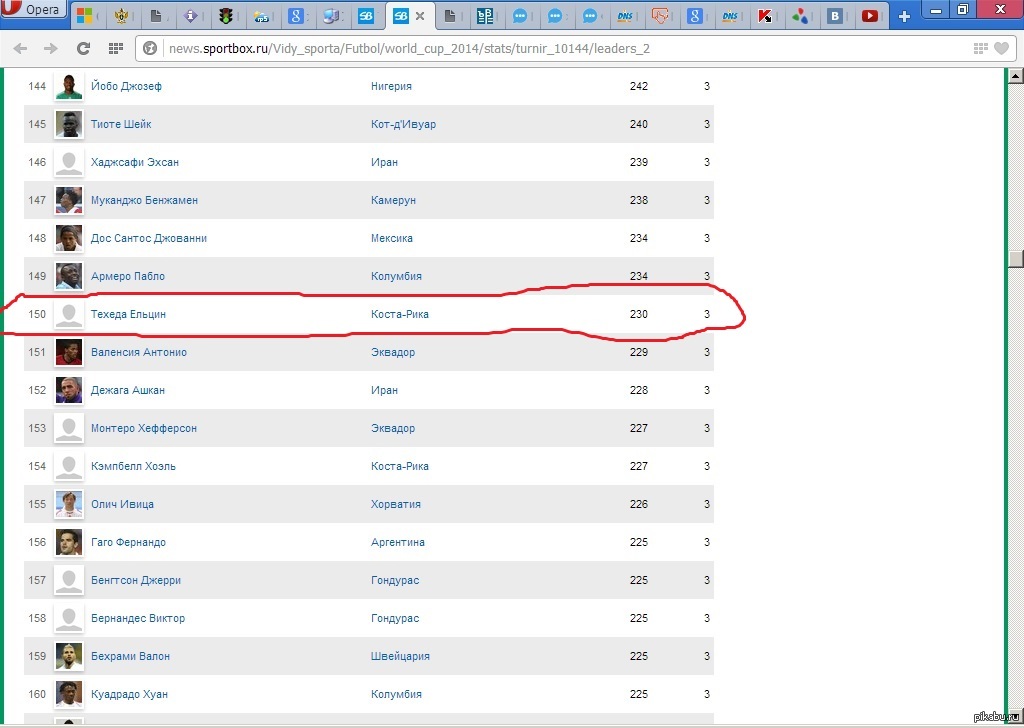
Task: Click rank number 155 in Олич row
Action: (37, 504)
